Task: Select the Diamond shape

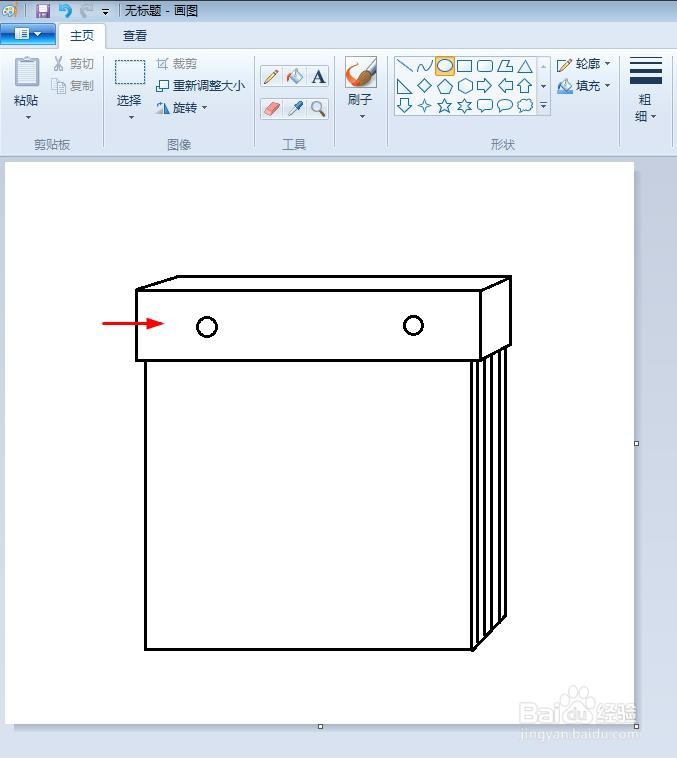Action: pos(425,86)
